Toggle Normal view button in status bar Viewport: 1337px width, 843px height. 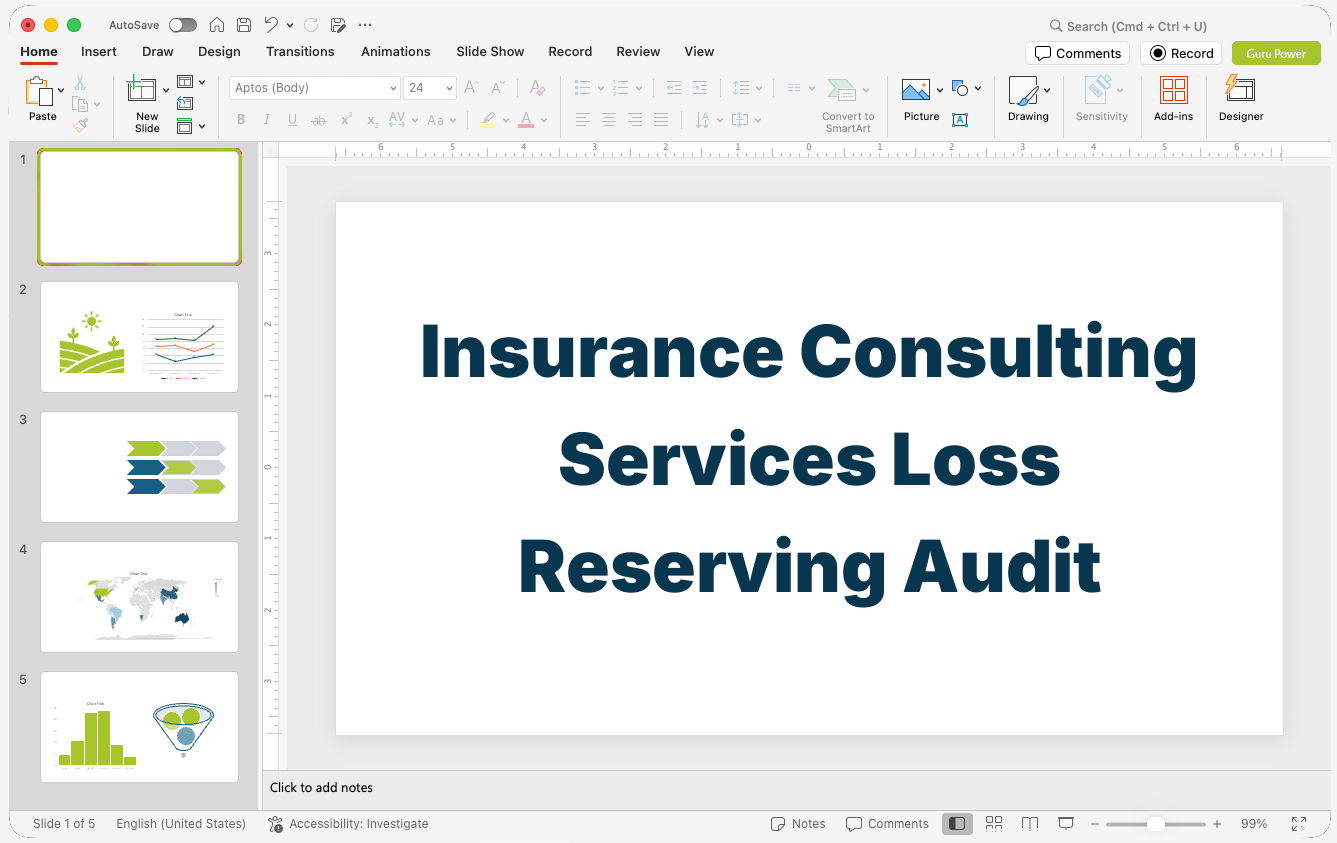point(957,823)
